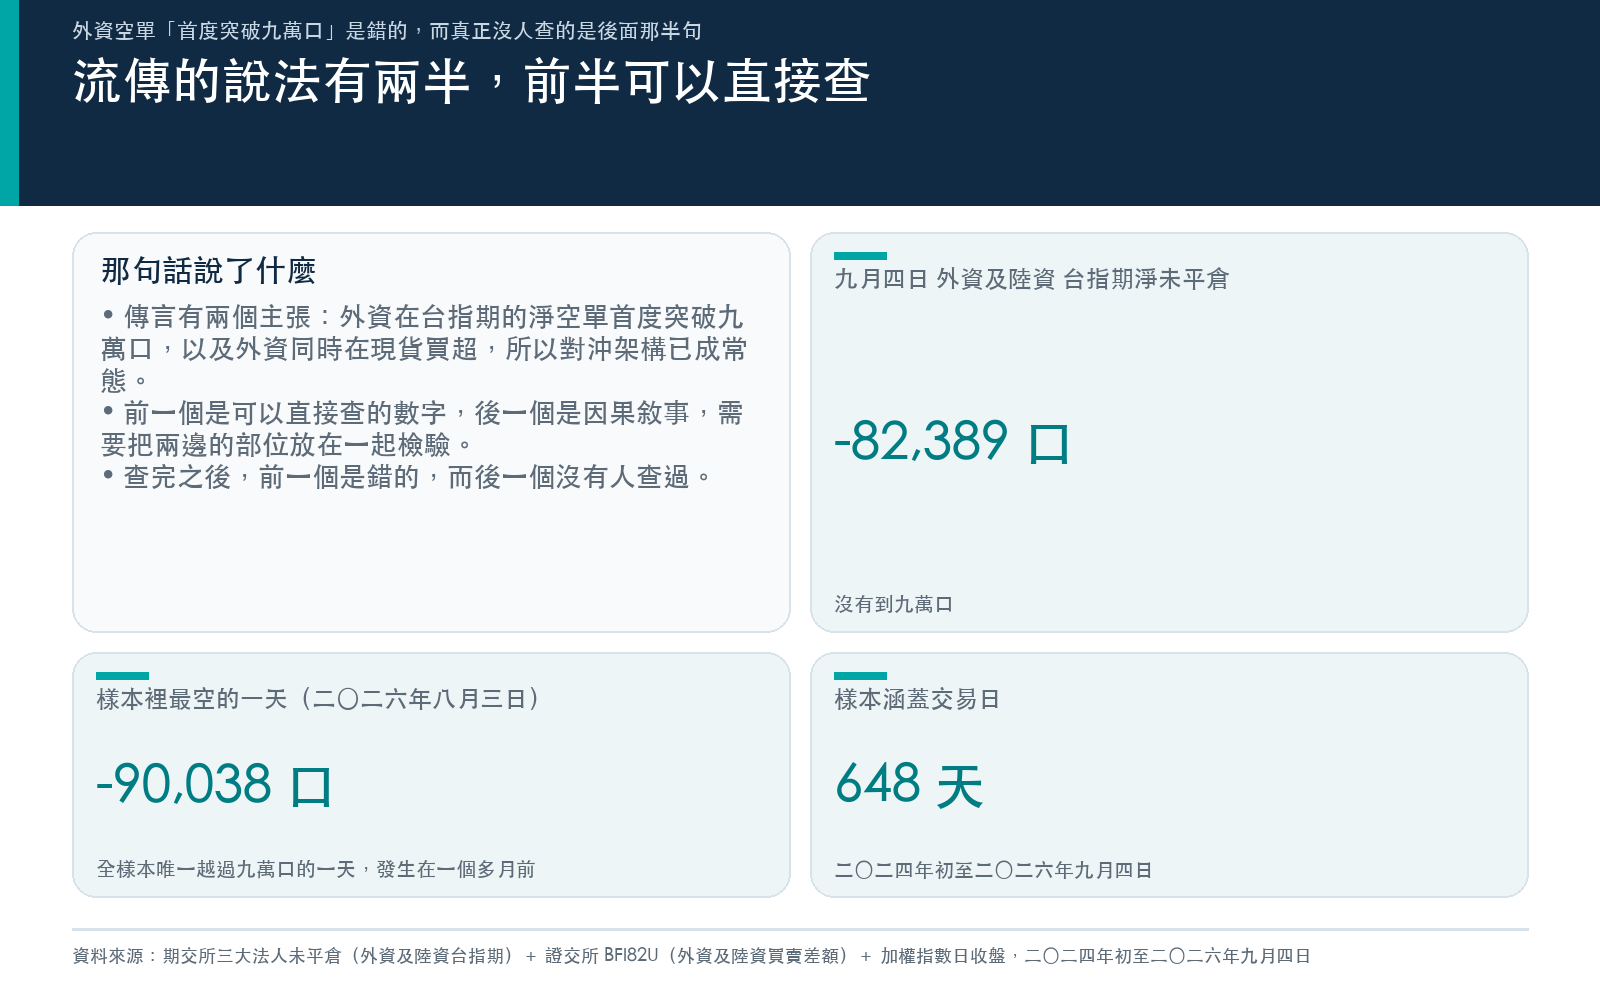
Task: Click the note 沒有到九萬口
Action: pyautogui.click(x=894, y=604)
